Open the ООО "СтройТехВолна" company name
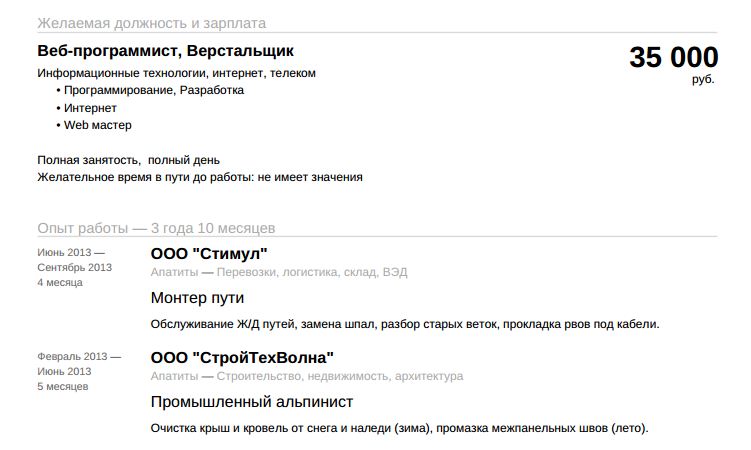This screenshot has width=751, height=450. 242,357
